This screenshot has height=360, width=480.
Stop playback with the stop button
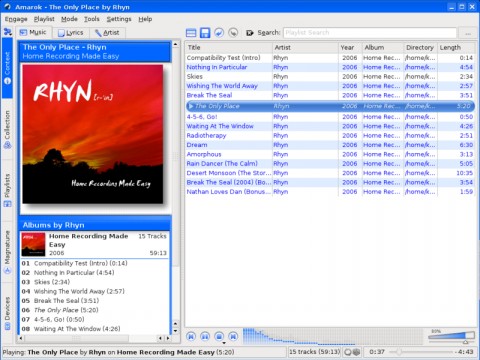click(x=219, y=337)
